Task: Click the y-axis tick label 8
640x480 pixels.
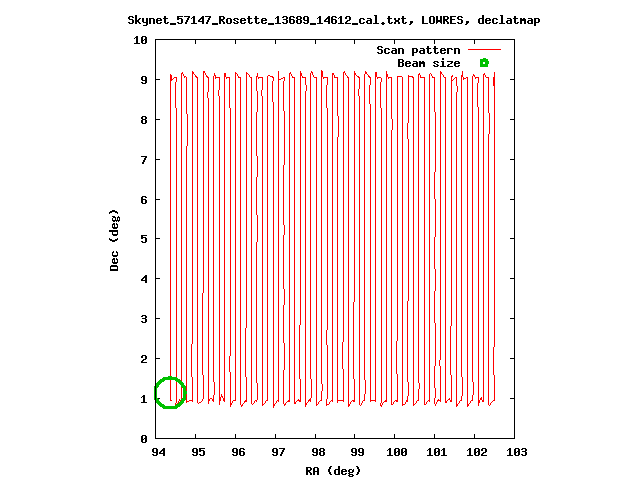Action: [x=144, y=120]
